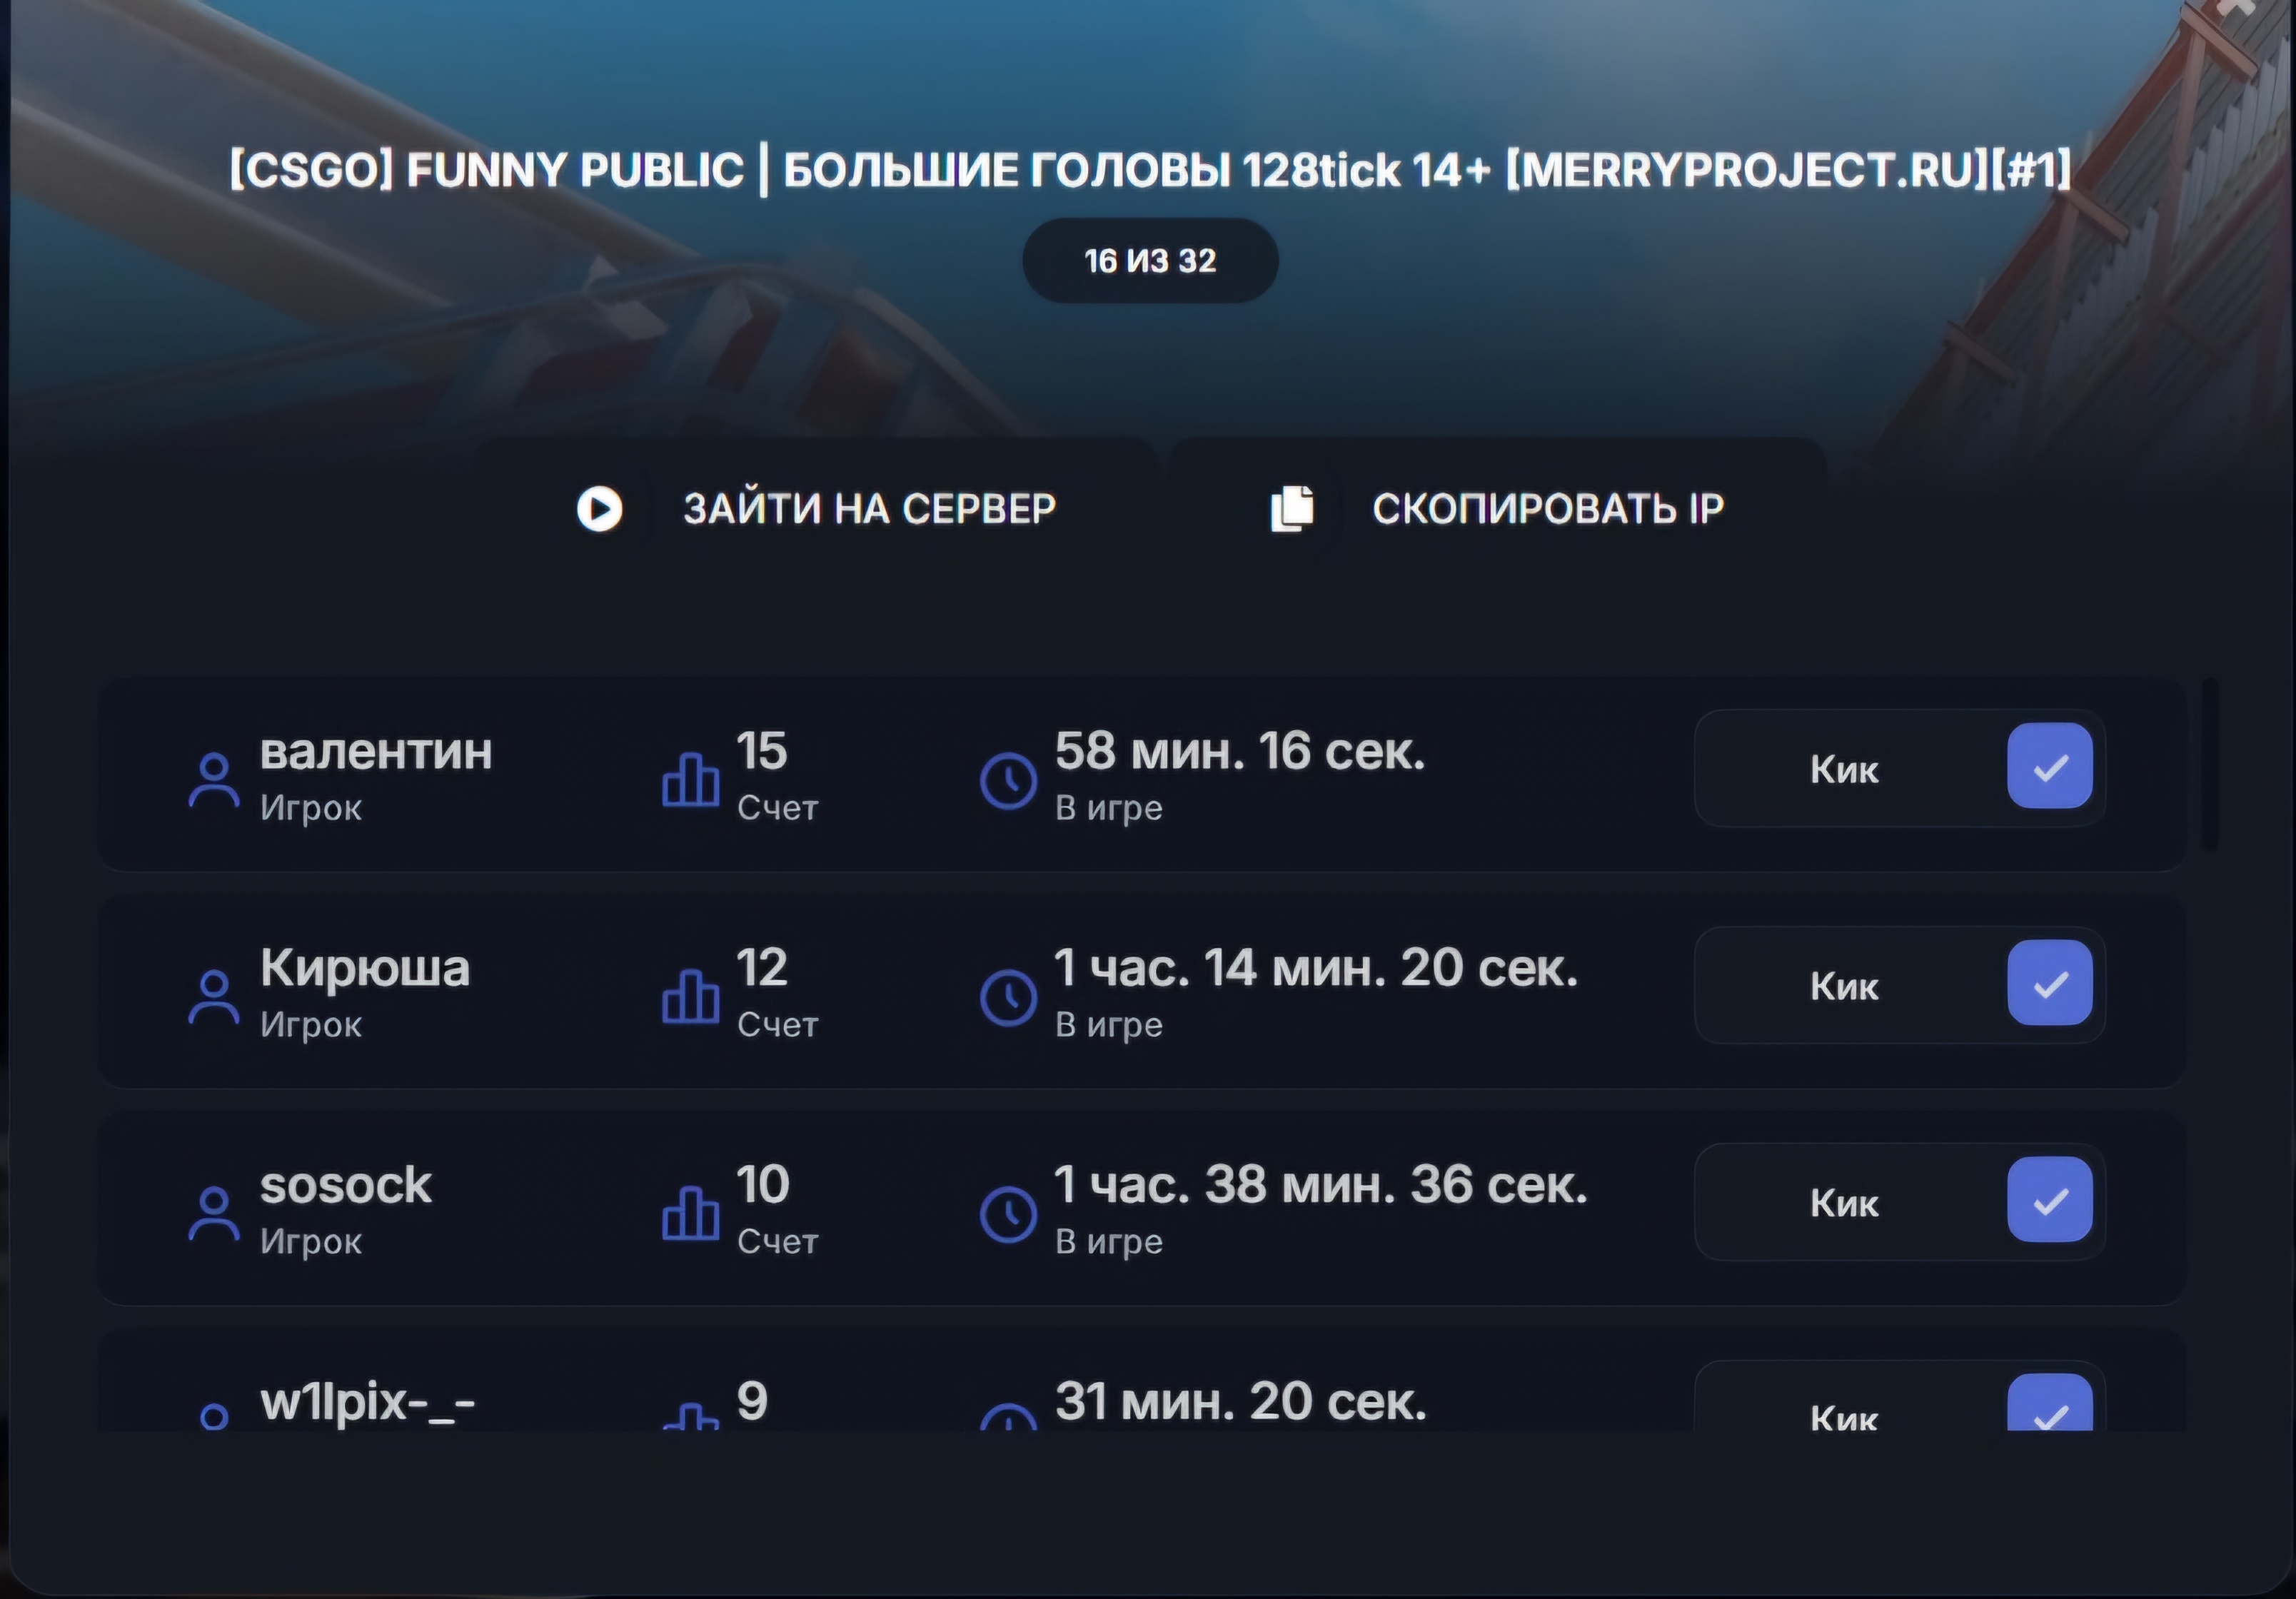
Task: Click the copy icon beside СКОПИРОВАТЬ IP
Action: coord(1292,508)
